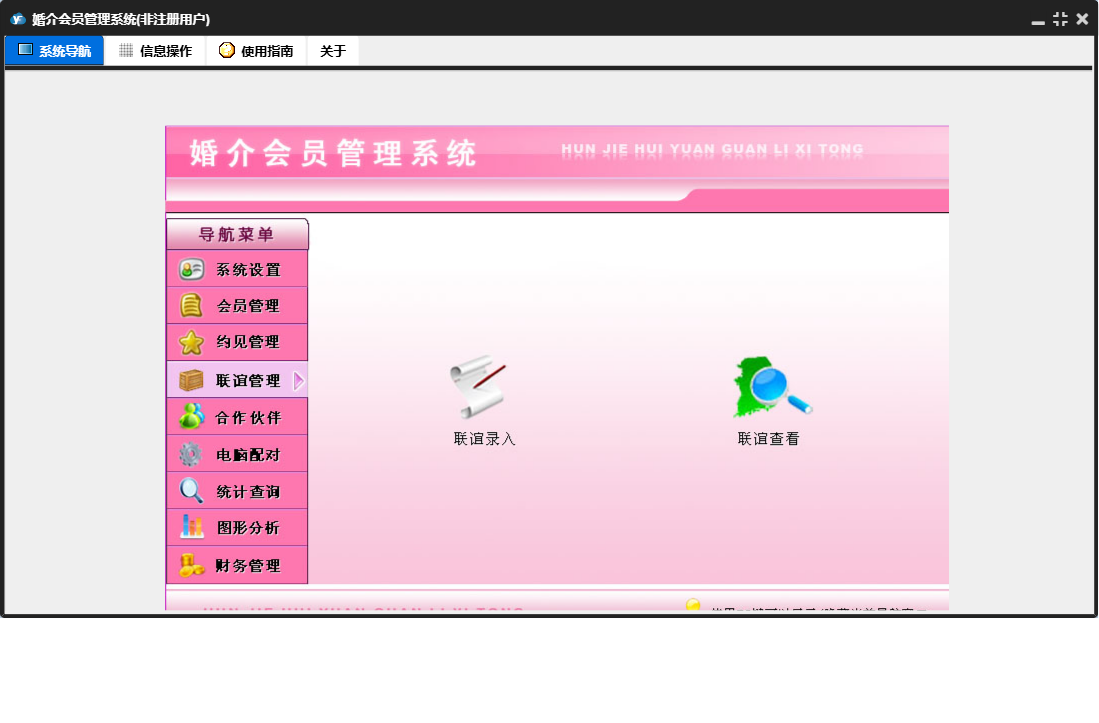Select 系统设置 in navigation menu

click(x=237, y=269)
